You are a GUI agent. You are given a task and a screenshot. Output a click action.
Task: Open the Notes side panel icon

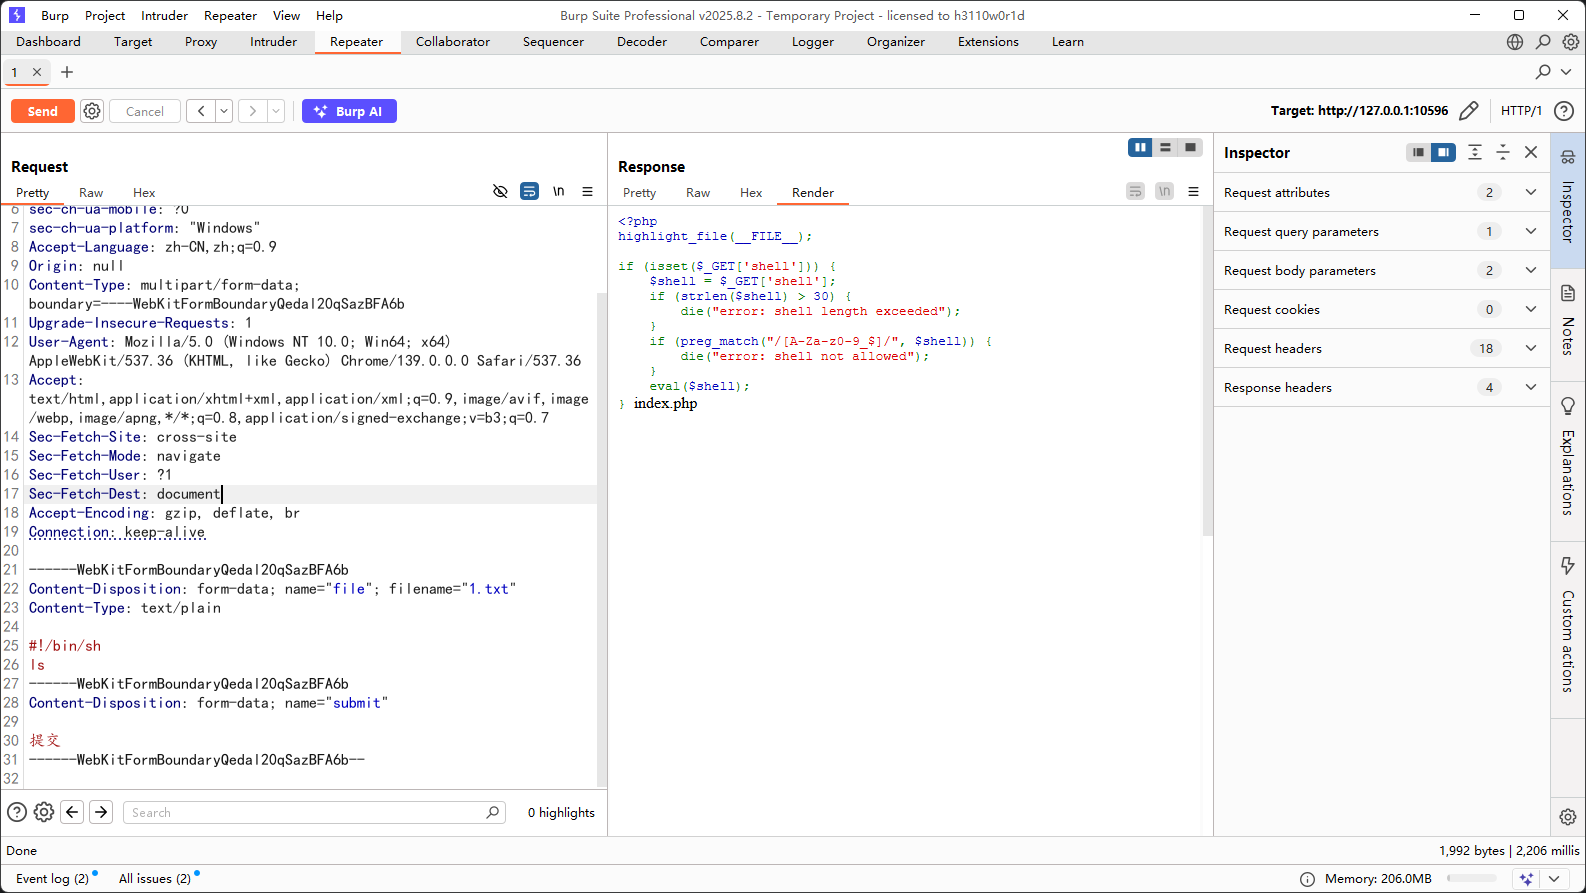[x=1567, y=293]
